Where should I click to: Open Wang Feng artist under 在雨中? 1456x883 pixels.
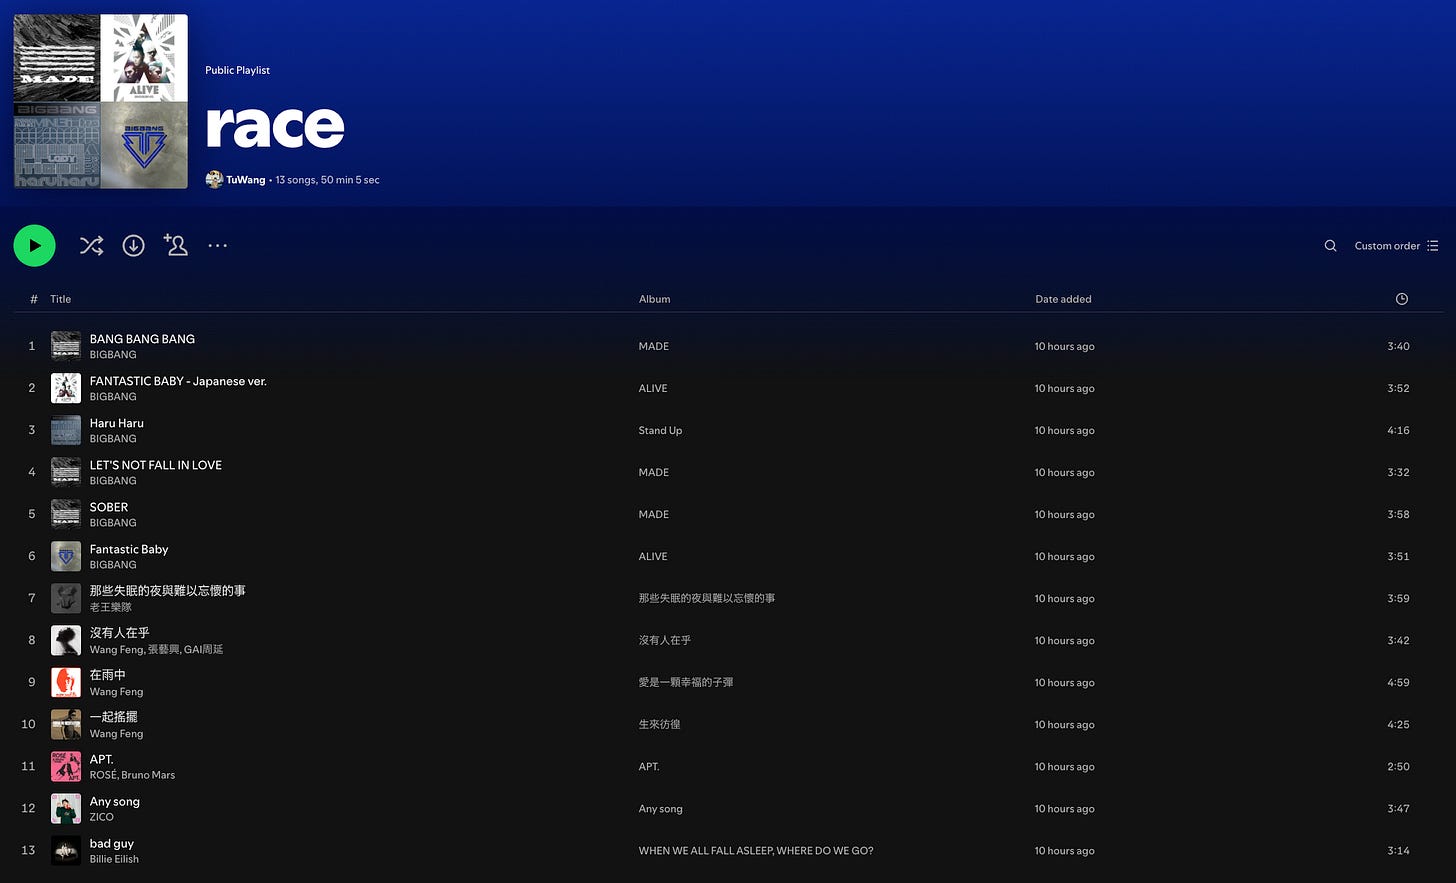point(117,691)
